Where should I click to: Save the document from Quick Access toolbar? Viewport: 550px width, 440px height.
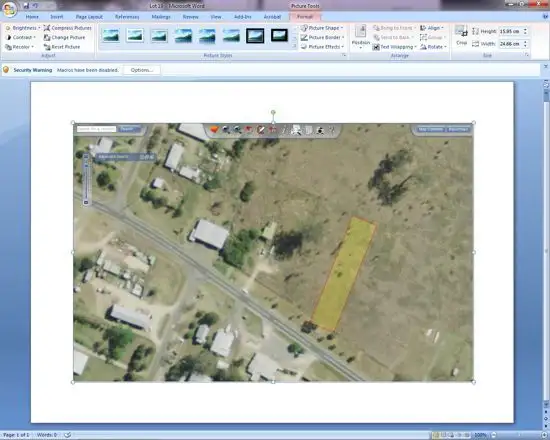tap(26, 6)
